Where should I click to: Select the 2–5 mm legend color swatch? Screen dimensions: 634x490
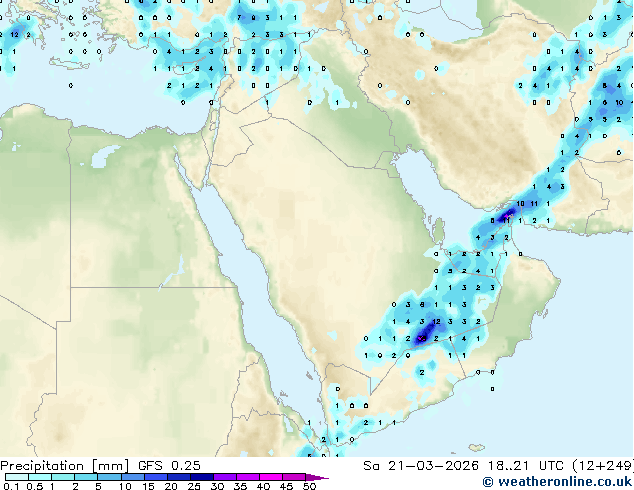[x=86, y=477]
